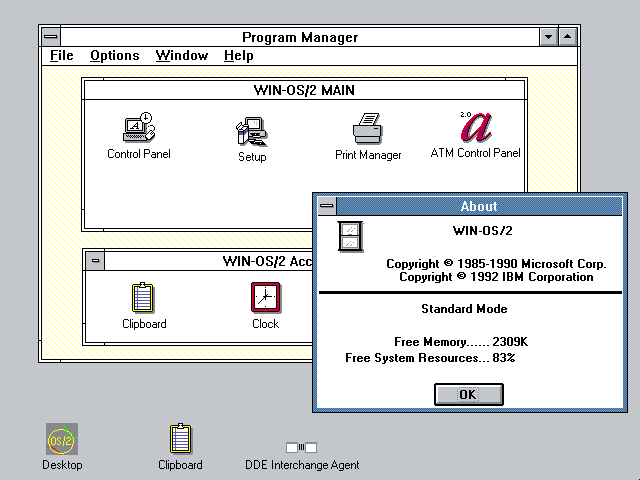Open the Options menu
640x480 pixels.
pos(115,56)
